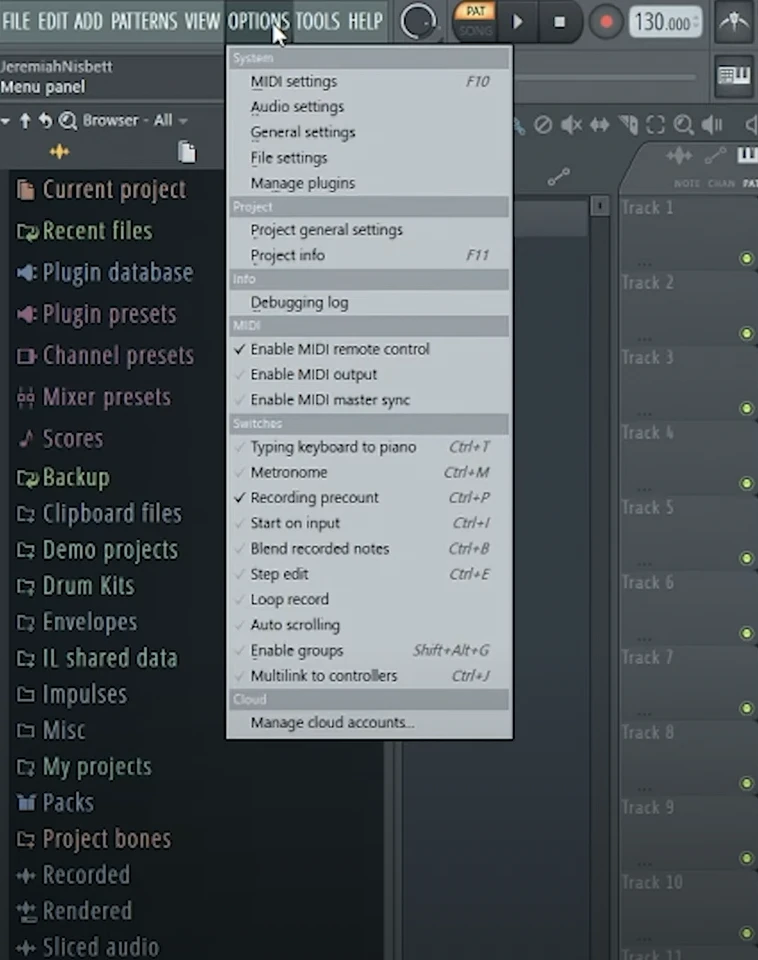This screenshot has height=960, width=758.
Task: Open the Browser - All dropdown arrow
Action: [183, 121]
